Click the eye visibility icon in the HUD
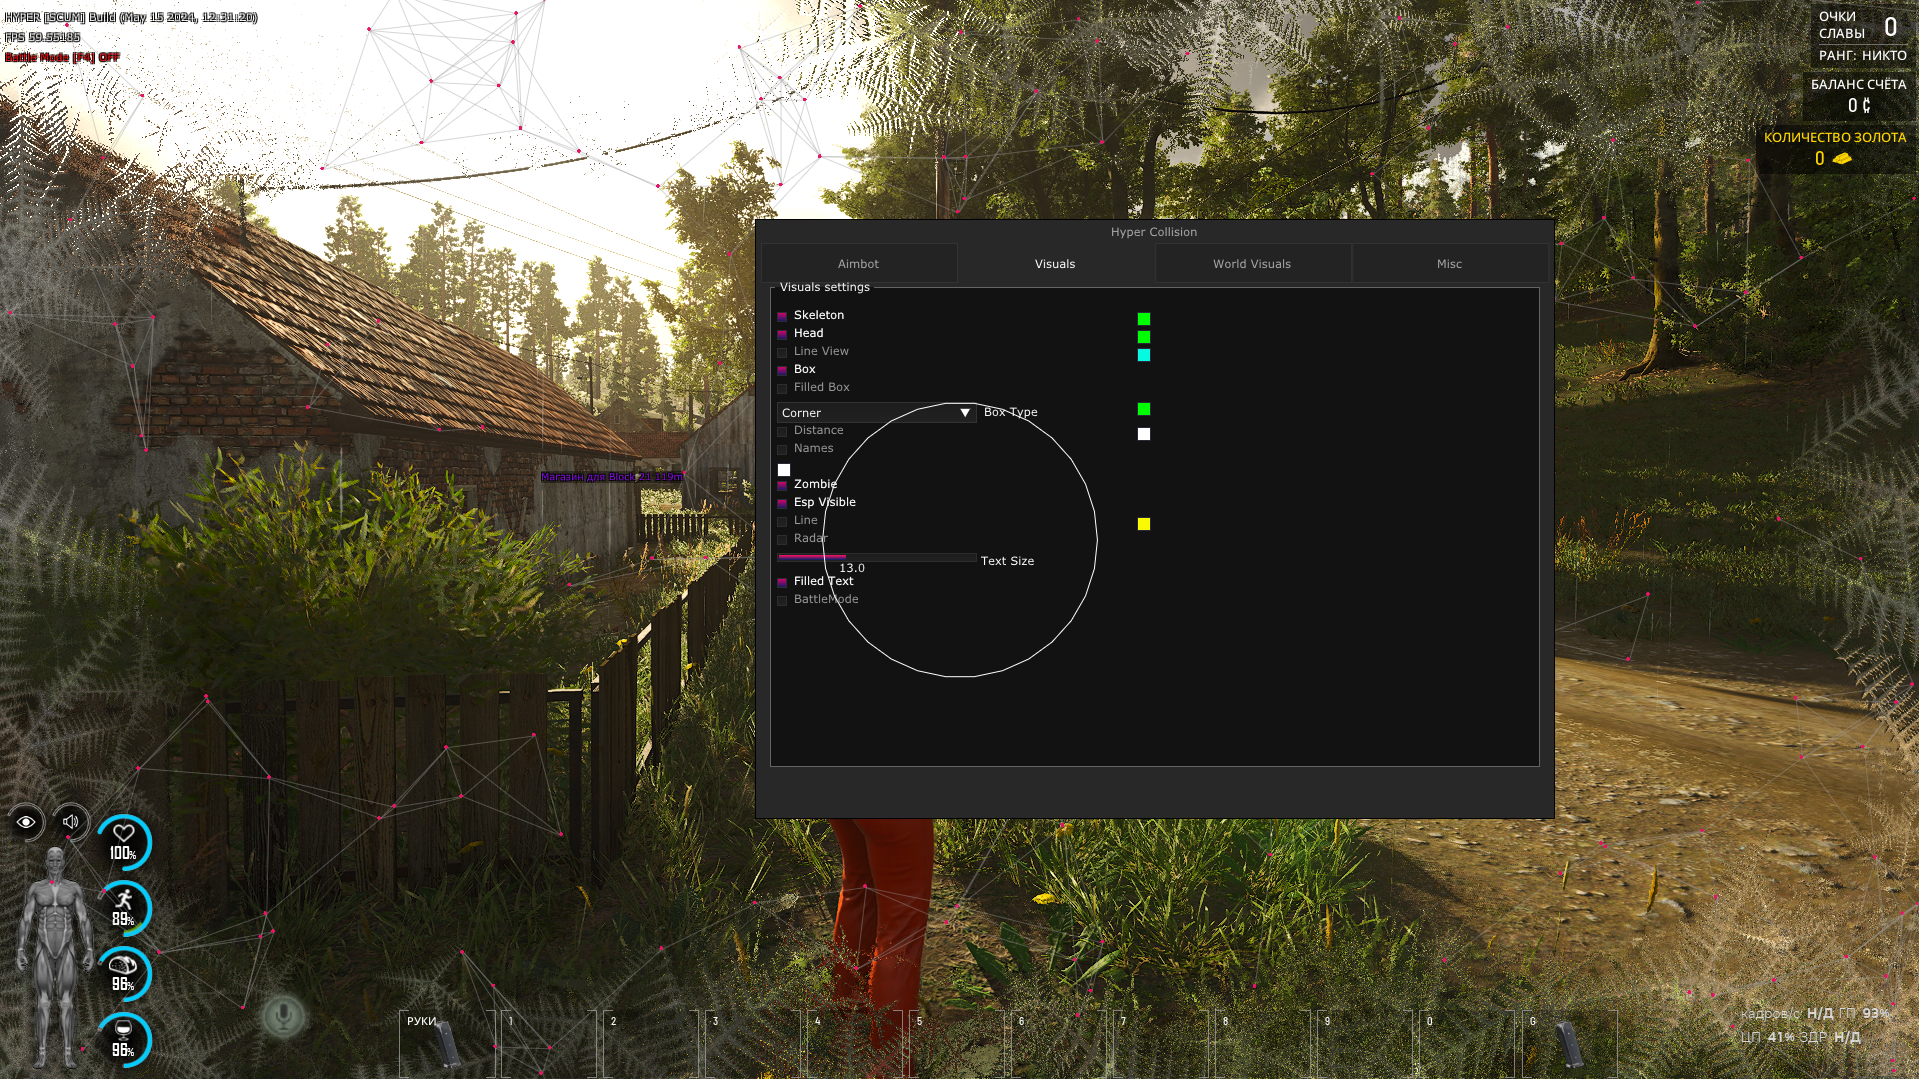1919x1079 pixels. (x=27, y=822)
